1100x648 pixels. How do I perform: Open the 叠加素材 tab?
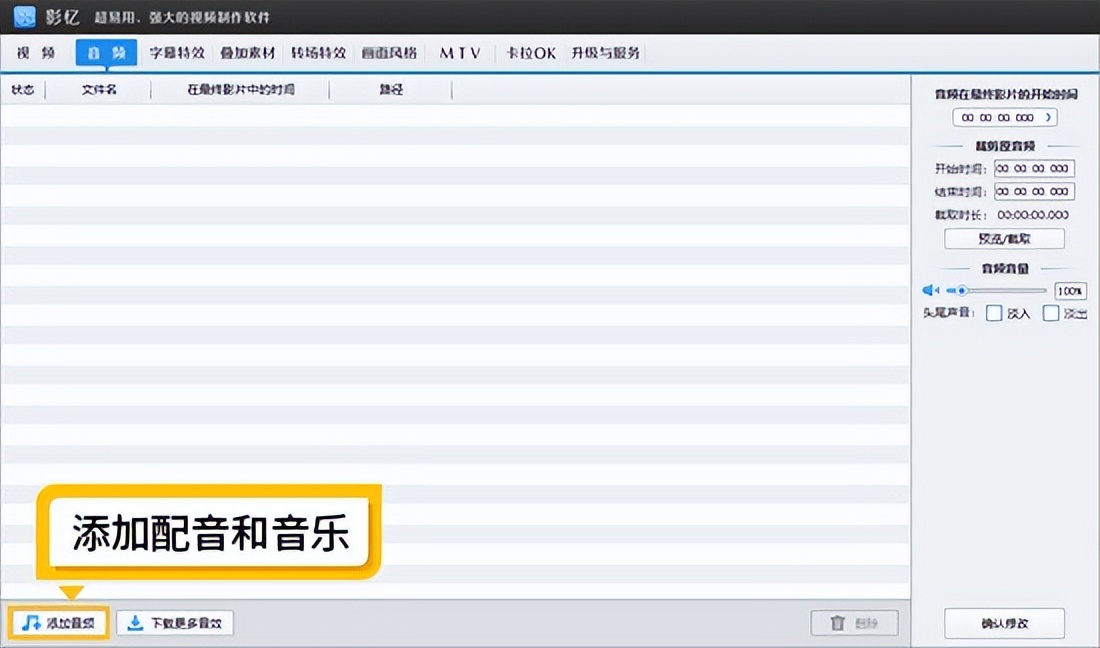(x=247, y=53)
